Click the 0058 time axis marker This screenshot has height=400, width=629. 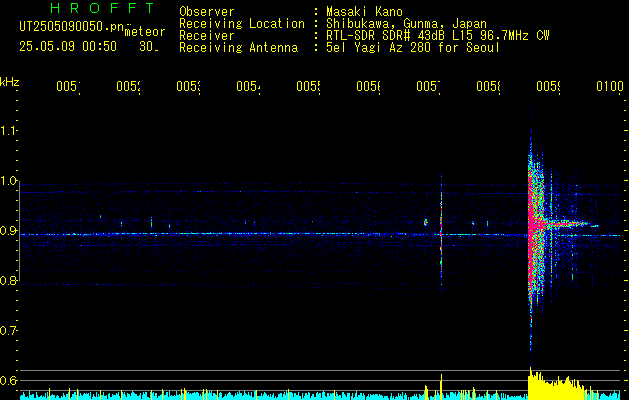[488, 86]
